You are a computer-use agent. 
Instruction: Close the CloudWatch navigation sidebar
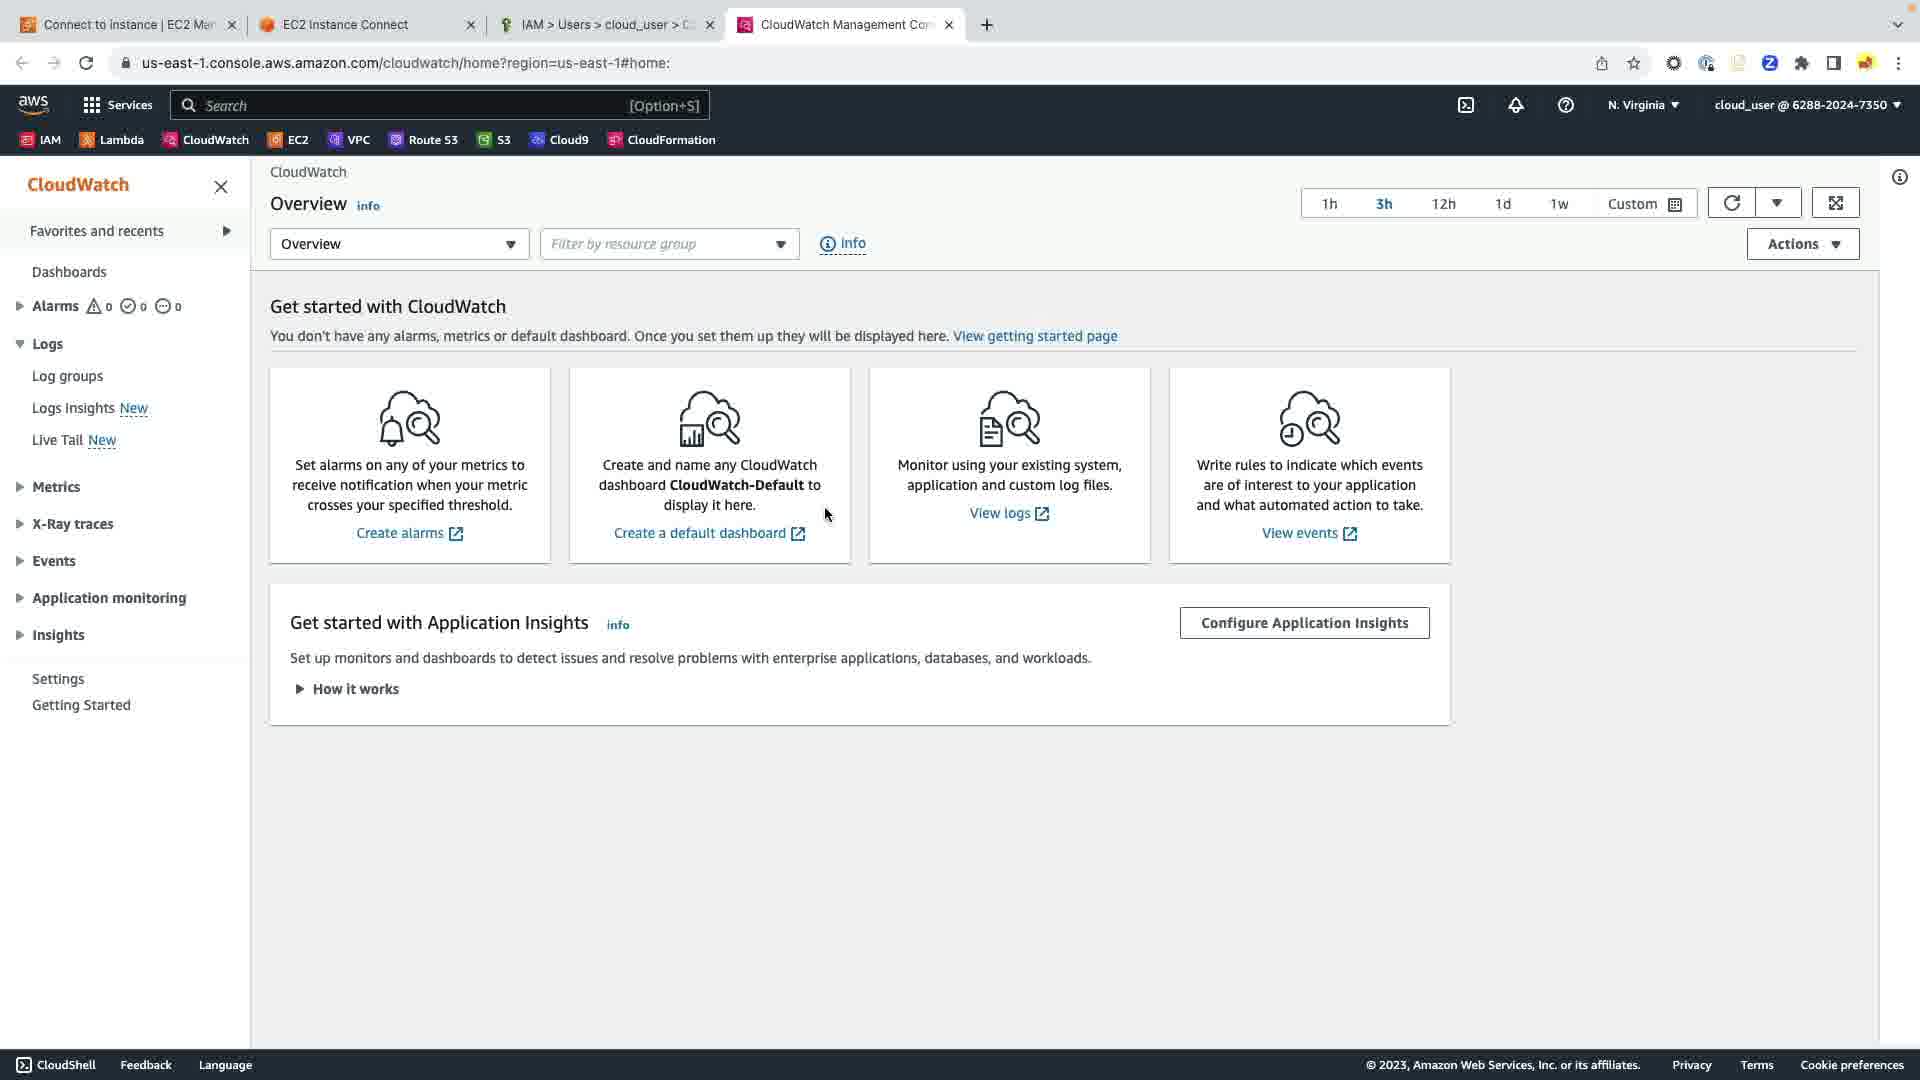point(221,187)
